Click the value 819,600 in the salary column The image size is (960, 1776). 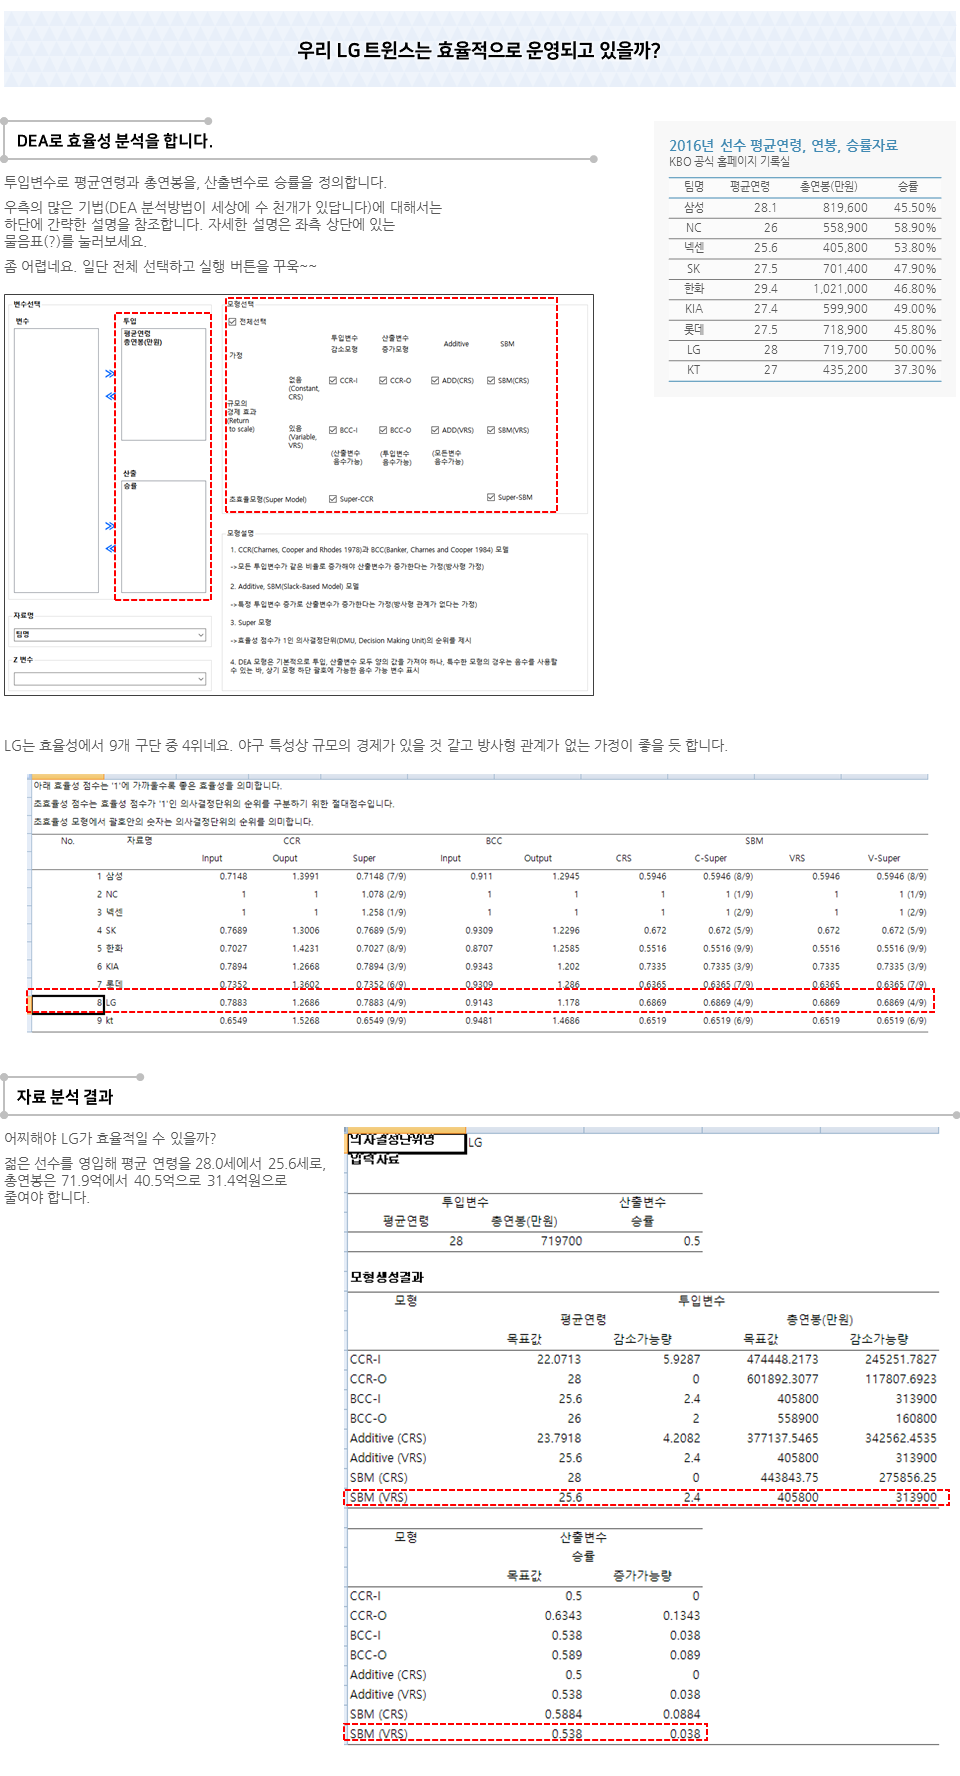point(845,208)
